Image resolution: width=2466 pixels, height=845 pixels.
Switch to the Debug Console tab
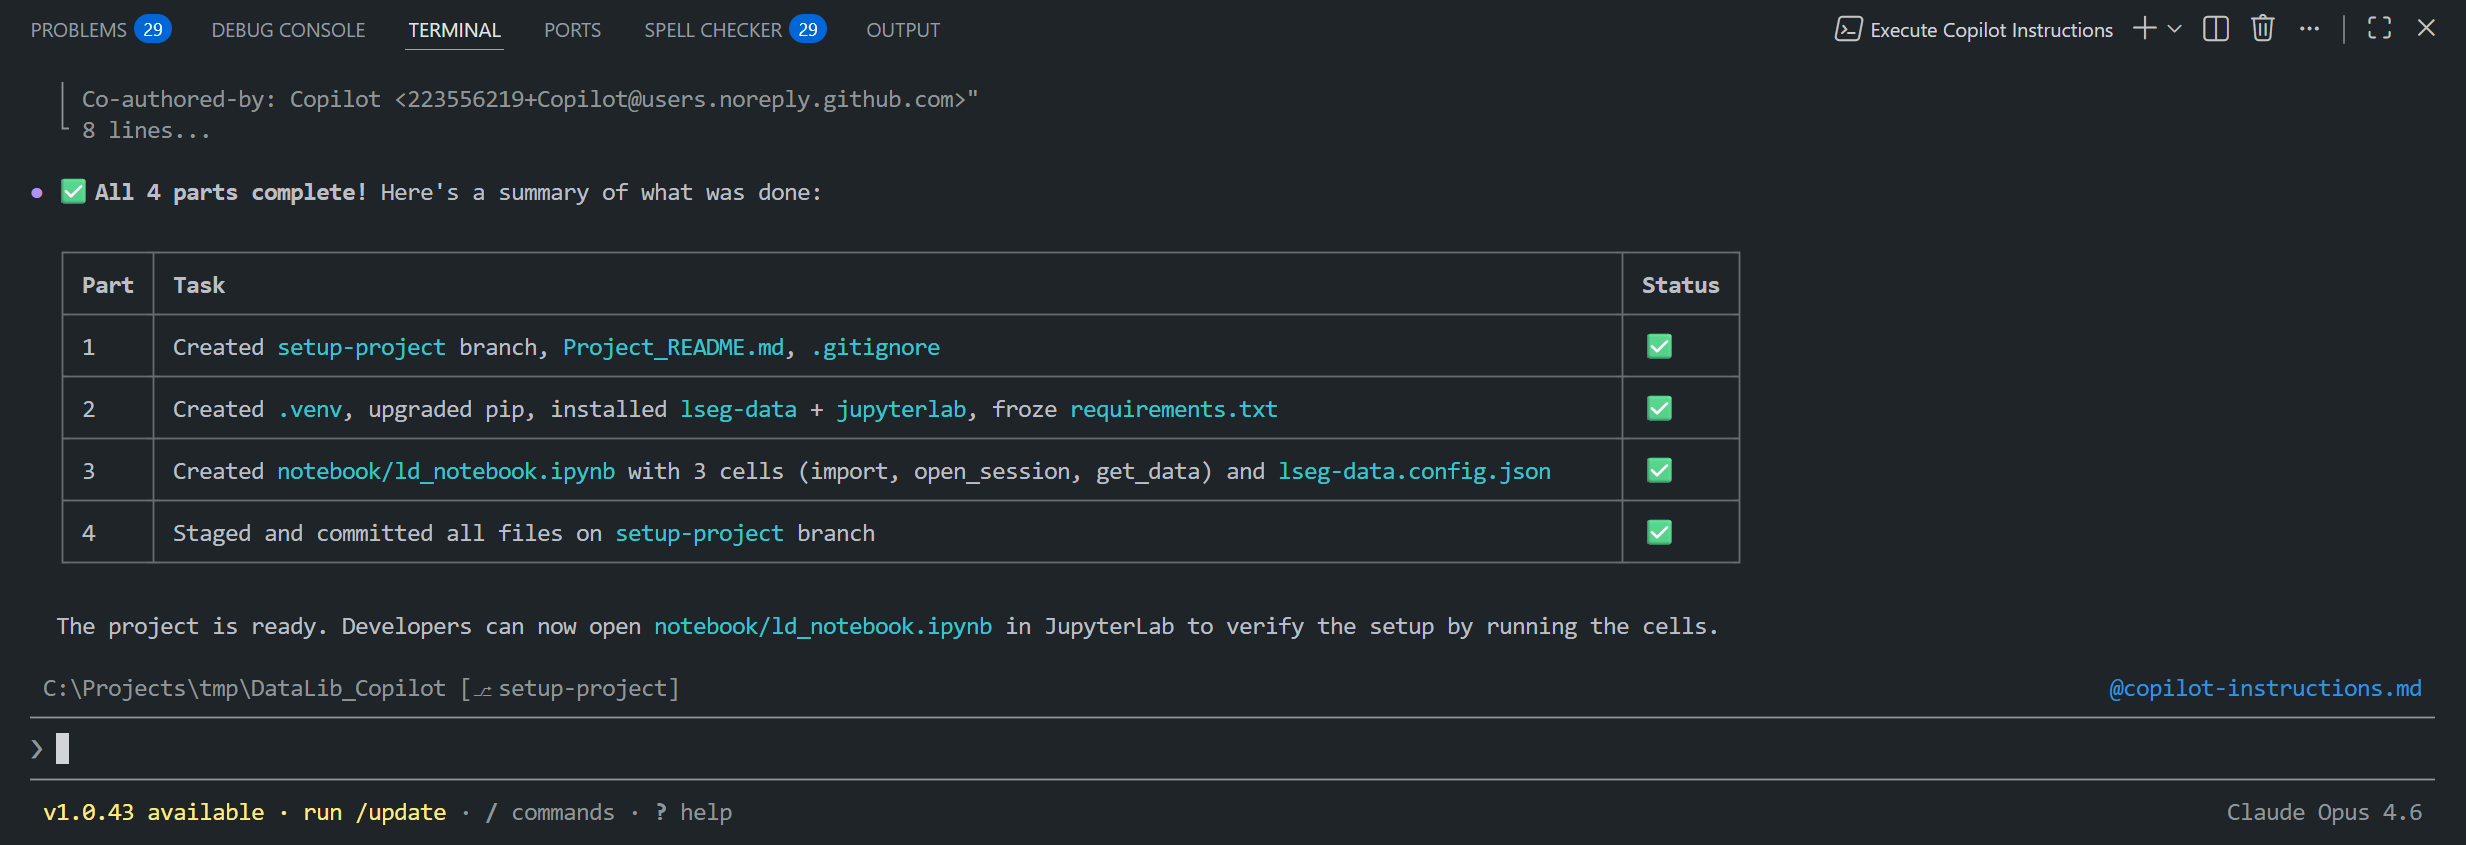point(288,30)
